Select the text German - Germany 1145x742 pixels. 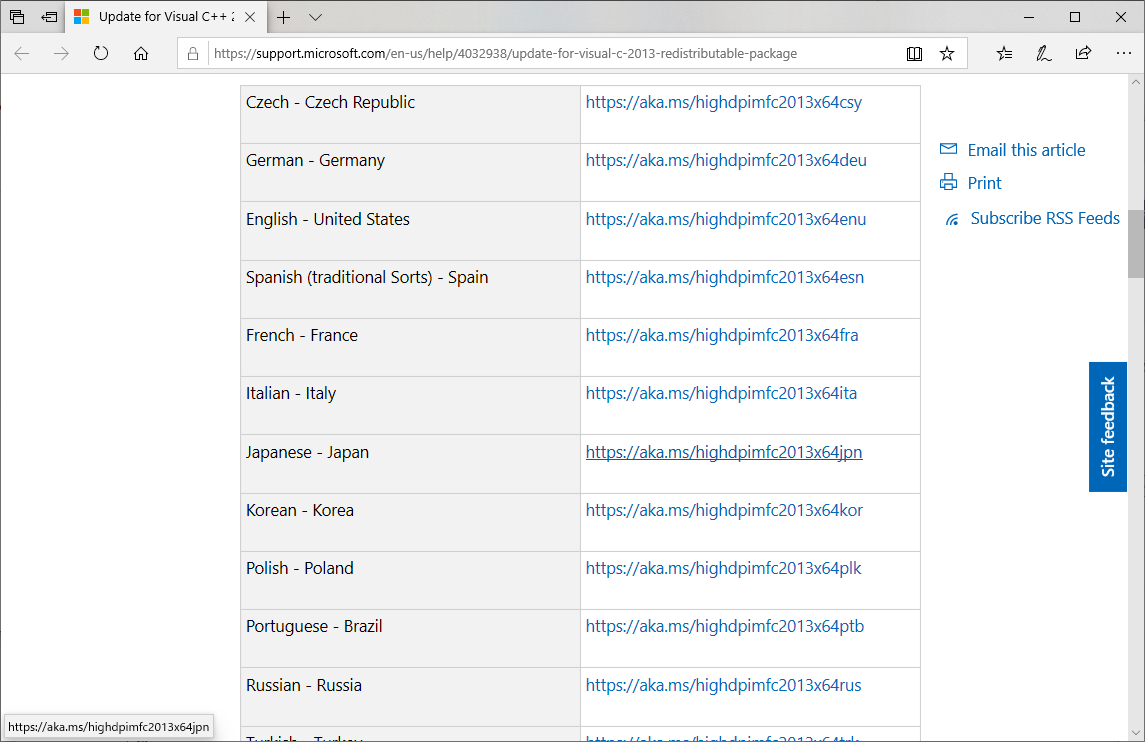pyautogui.click(x=315, y=160)
